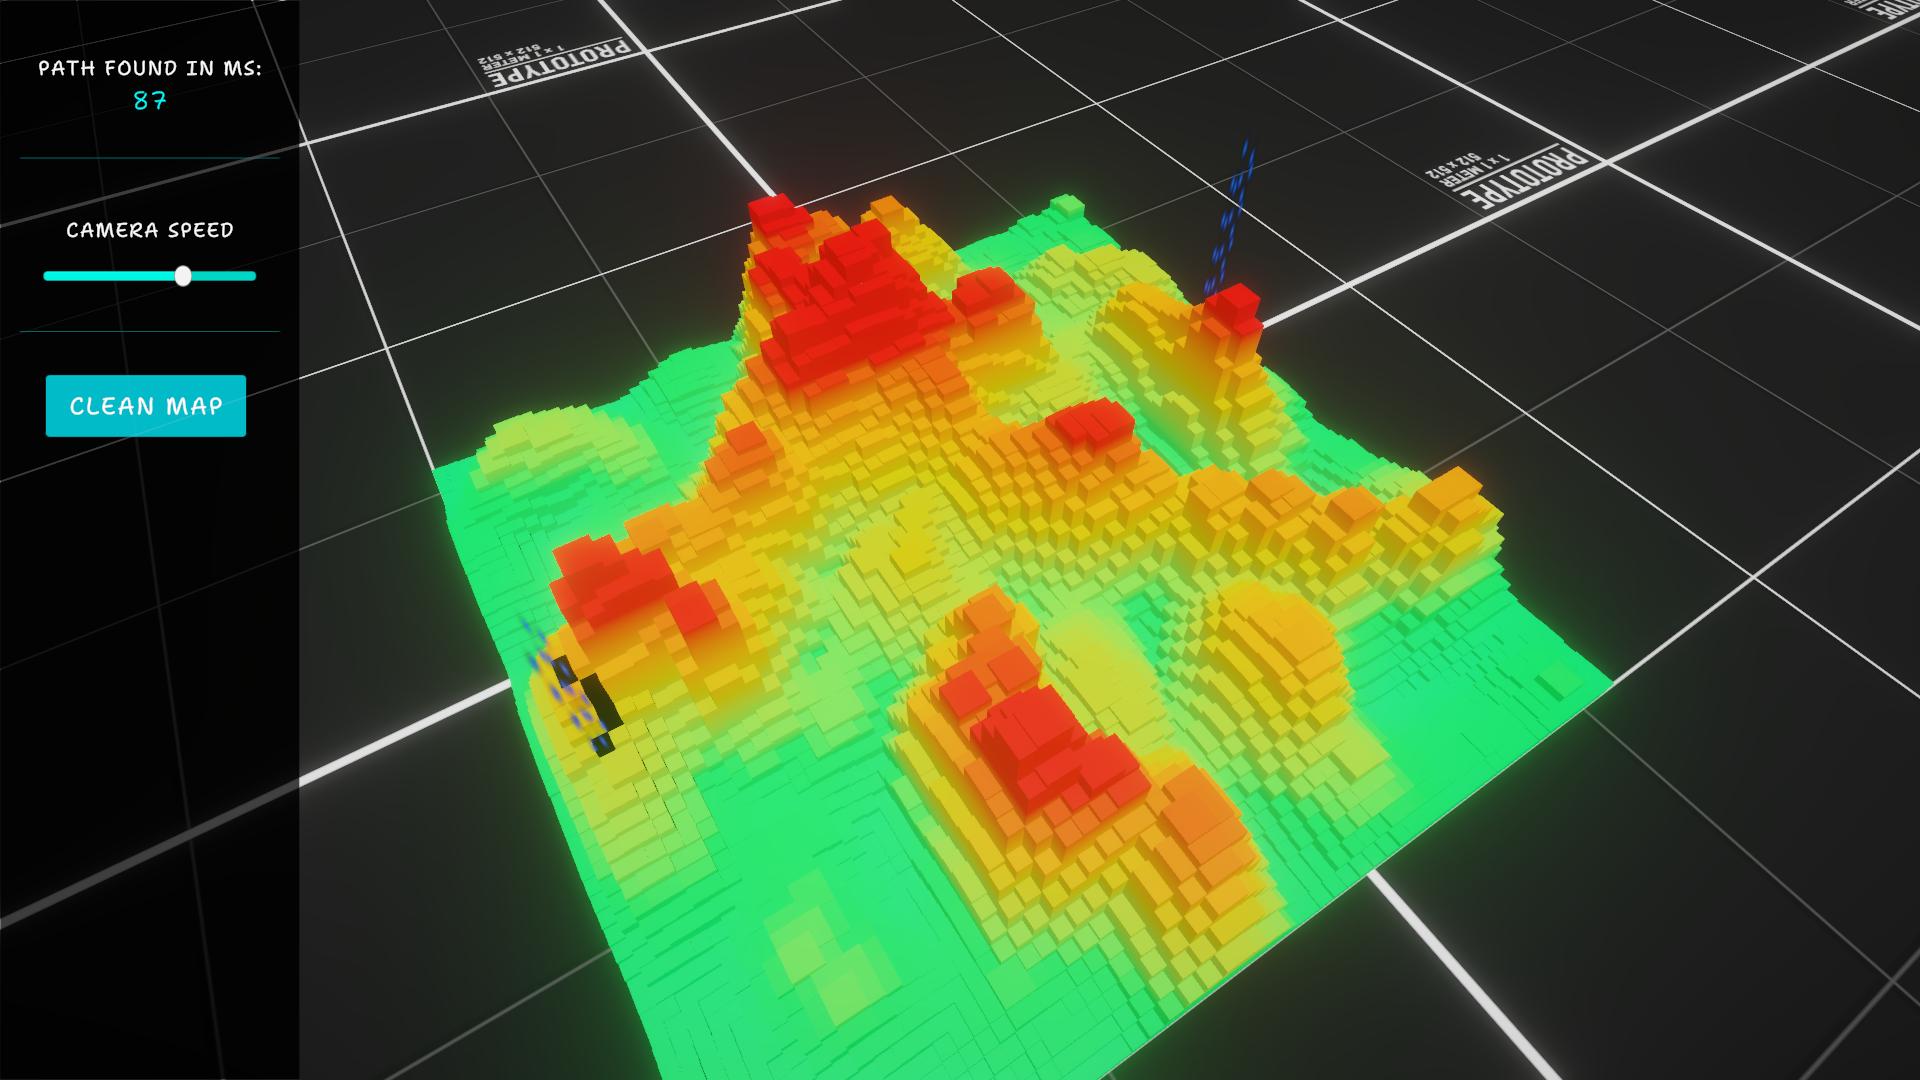This screenshot has width=1920, height=1080.
Task: Click the 'Path found in ms:' label
Action: click(x=150, y=68)
